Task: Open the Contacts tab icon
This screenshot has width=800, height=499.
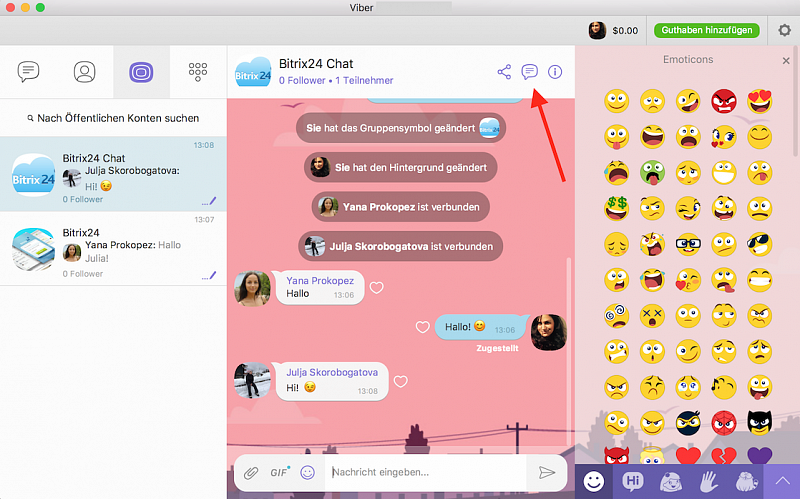Action: 85,72
